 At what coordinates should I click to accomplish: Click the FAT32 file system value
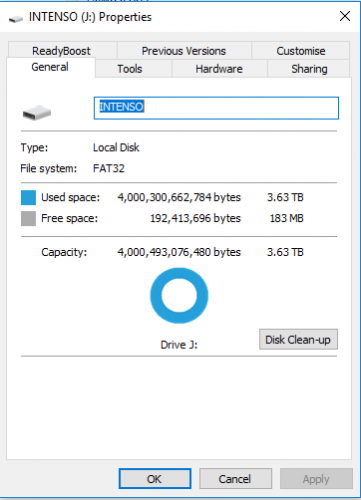[109, 168]
